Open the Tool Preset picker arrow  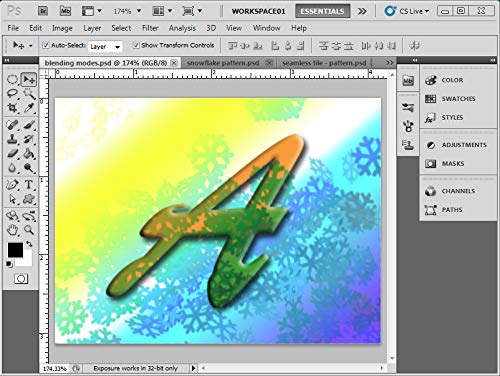point(31,46)
